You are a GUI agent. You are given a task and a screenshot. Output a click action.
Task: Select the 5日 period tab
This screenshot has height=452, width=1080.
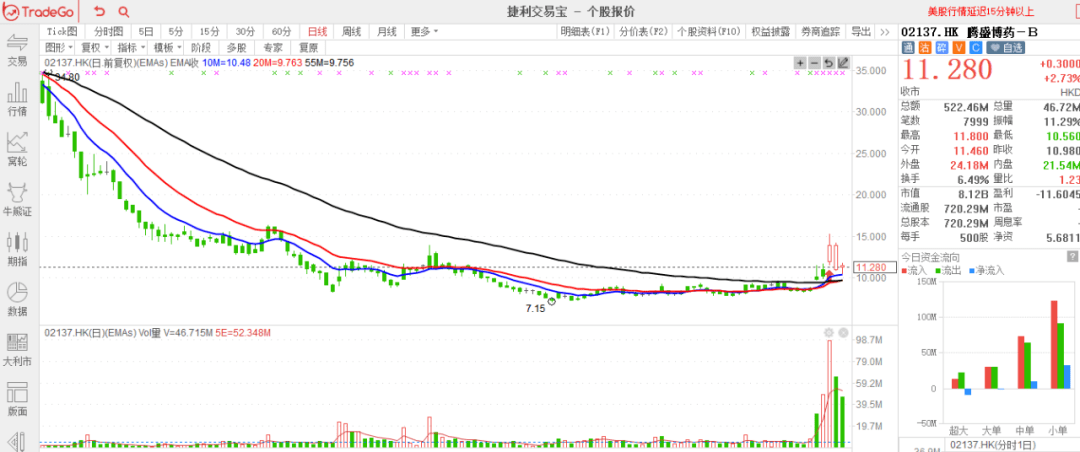[x=146, y=32]
